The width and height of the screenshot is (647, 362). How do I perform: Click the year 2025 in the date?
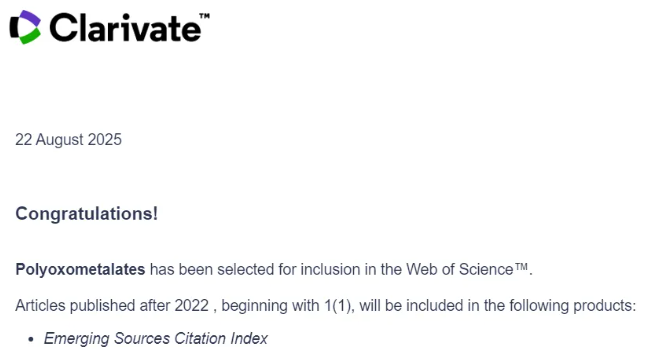click(x=104, y=140)
